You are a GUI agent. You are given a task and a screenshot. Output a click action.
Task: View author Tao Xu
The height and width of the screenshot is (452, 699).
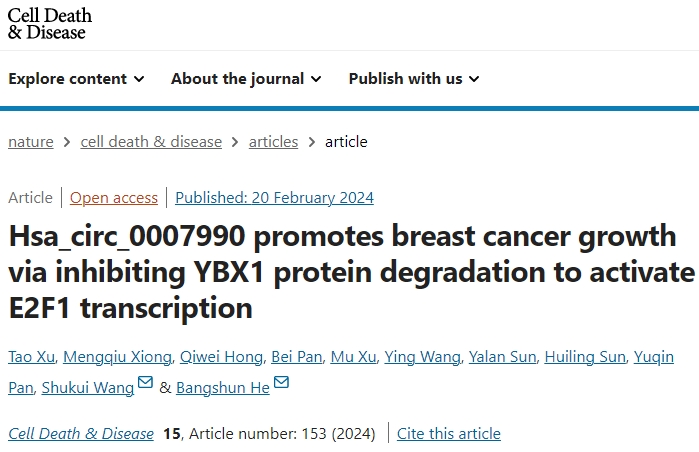[x=32, y=357]
